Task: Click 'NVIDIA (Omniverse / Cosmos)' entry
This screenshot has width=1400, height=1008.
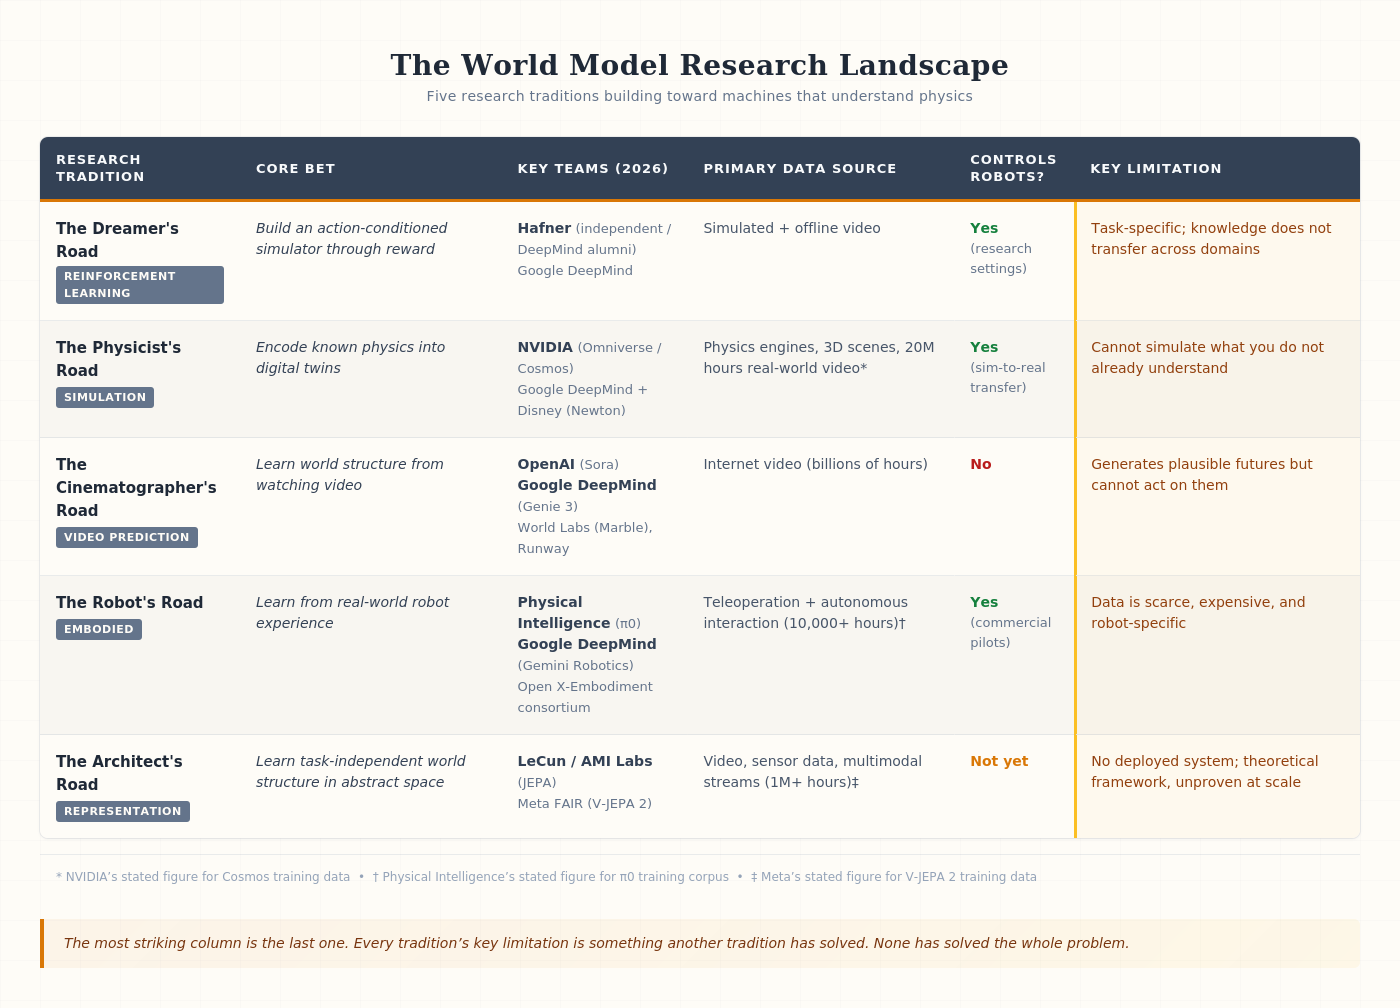Action: point(589,358)
